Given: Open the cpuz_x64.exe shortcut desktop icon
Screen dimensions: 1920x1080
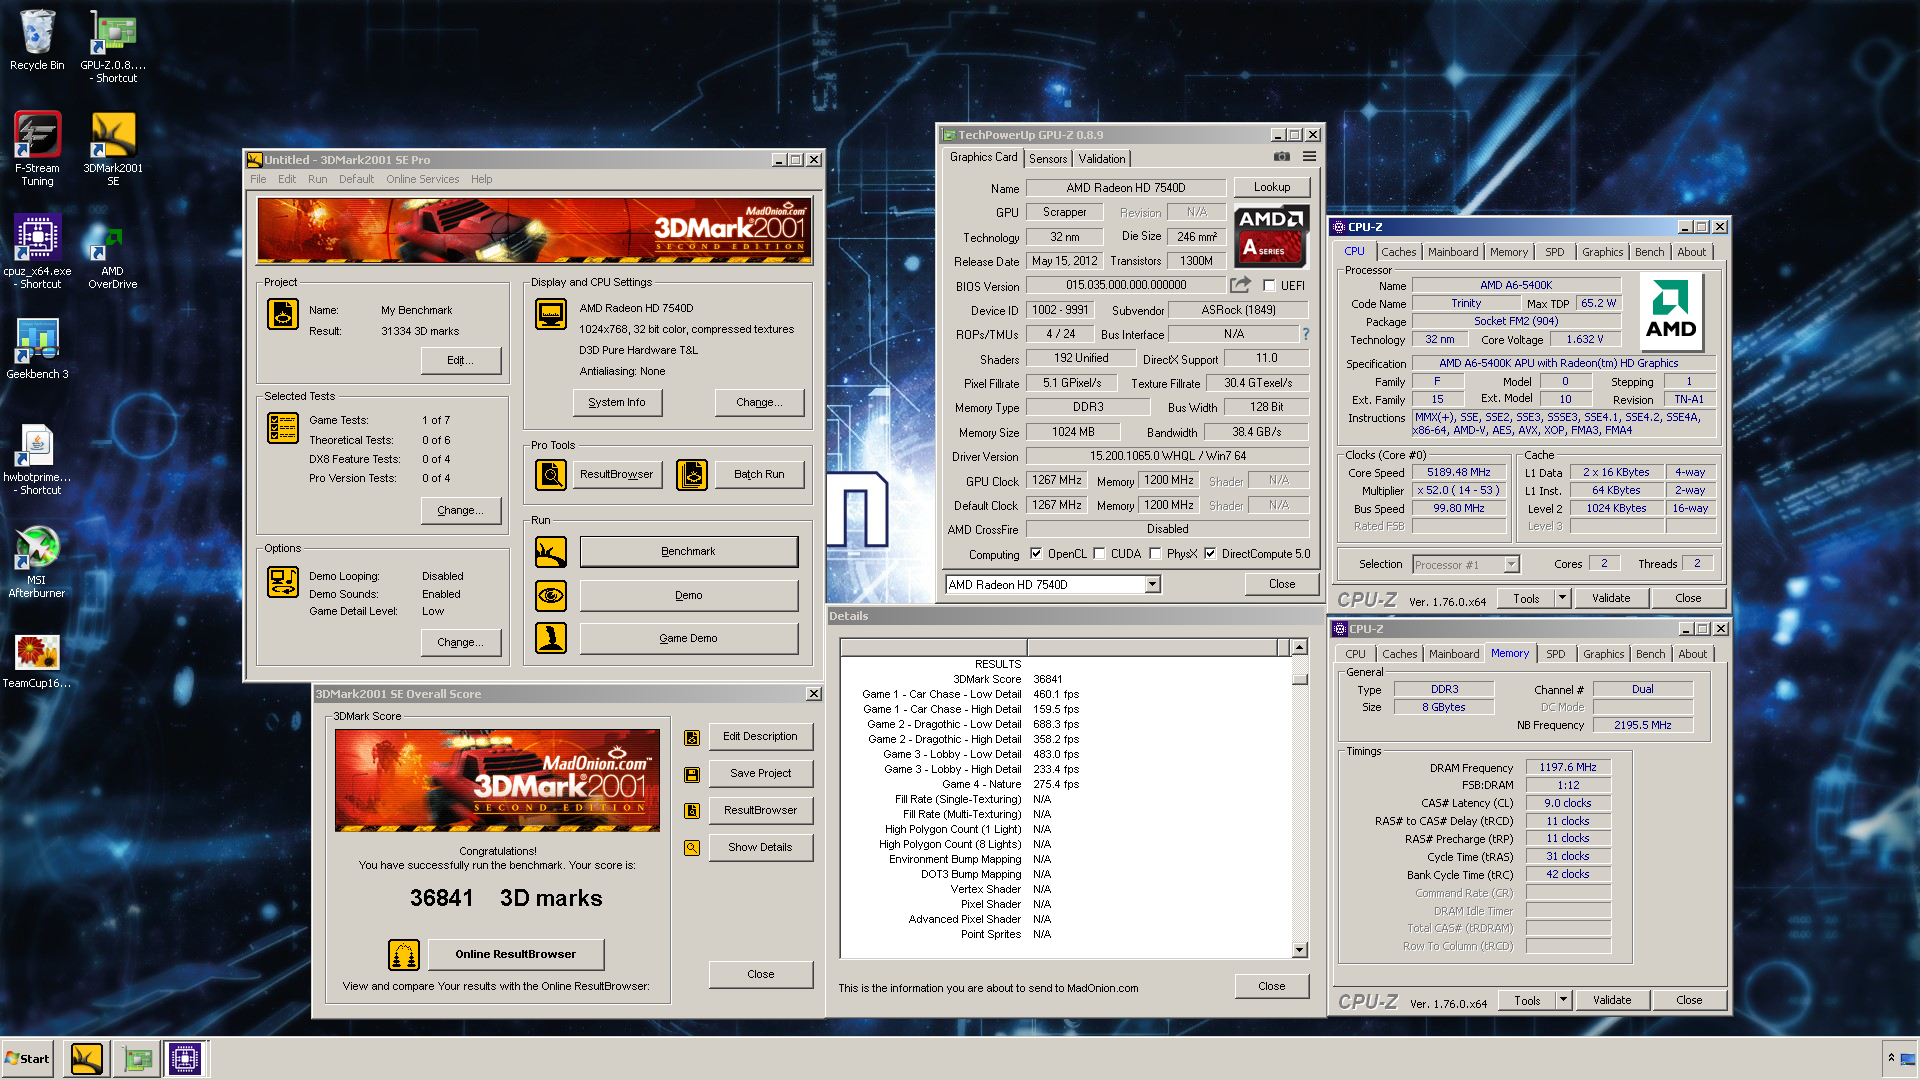Looking at the screenshot, I should point(37,251).
